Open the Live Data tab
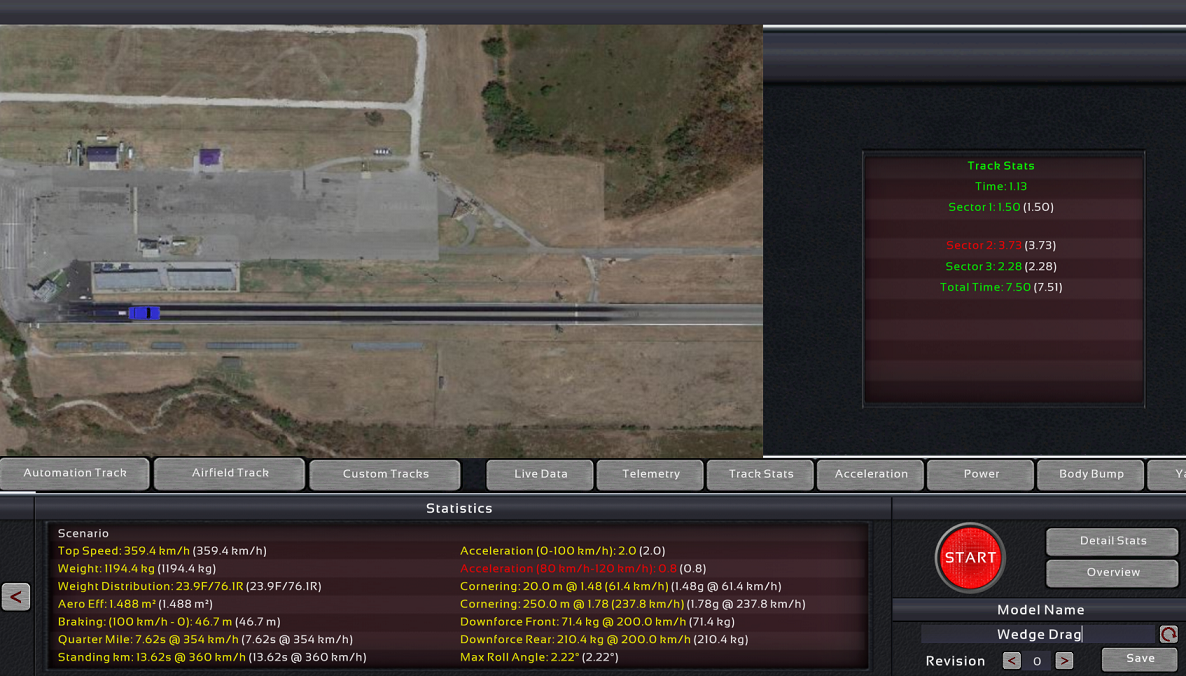The width and height of the screenshot is (1186, 676). [x=540, y=474]
